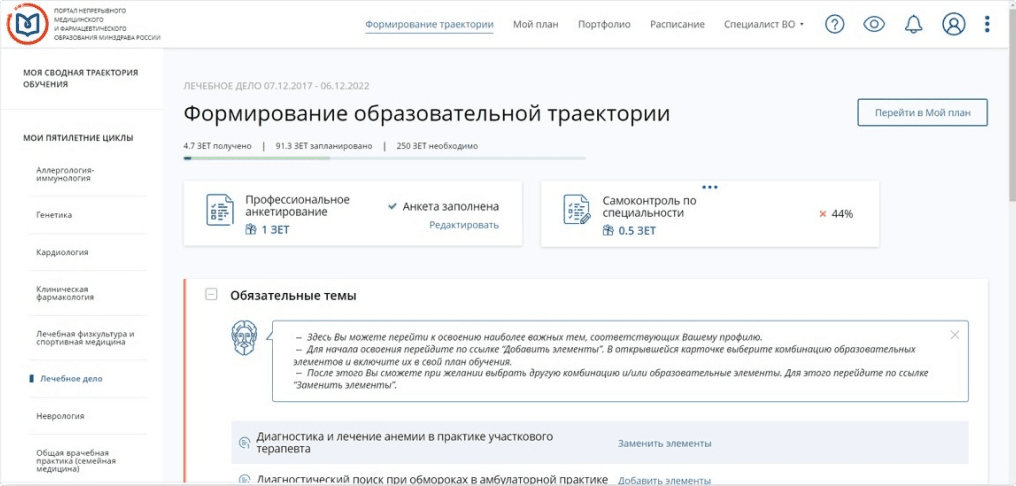
Task: Click the self-control test document icon
Action: pyautogui.click(x=577, y=209)
